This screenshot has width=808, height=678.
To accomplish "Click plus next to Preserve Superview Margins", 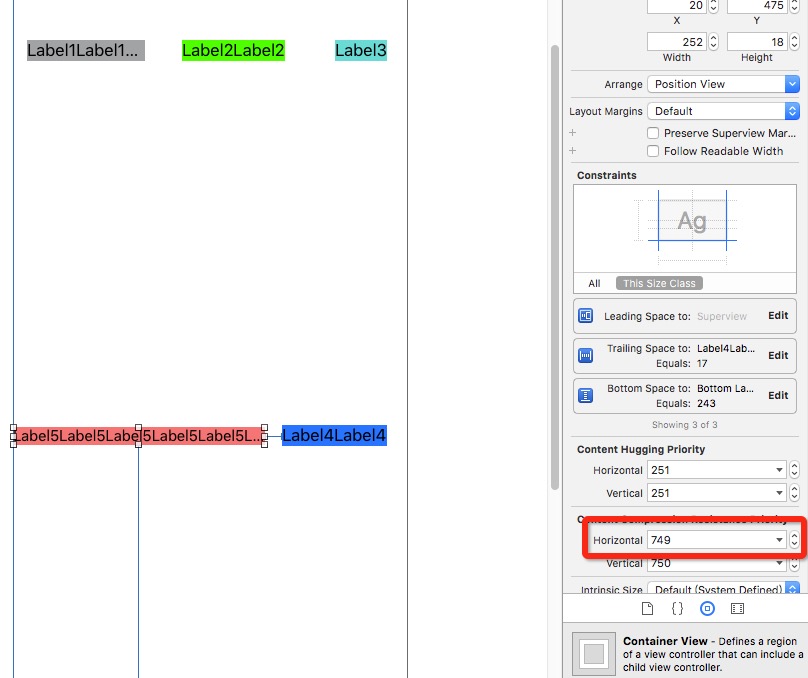I will pyautogui.click(x=573, y=133).
